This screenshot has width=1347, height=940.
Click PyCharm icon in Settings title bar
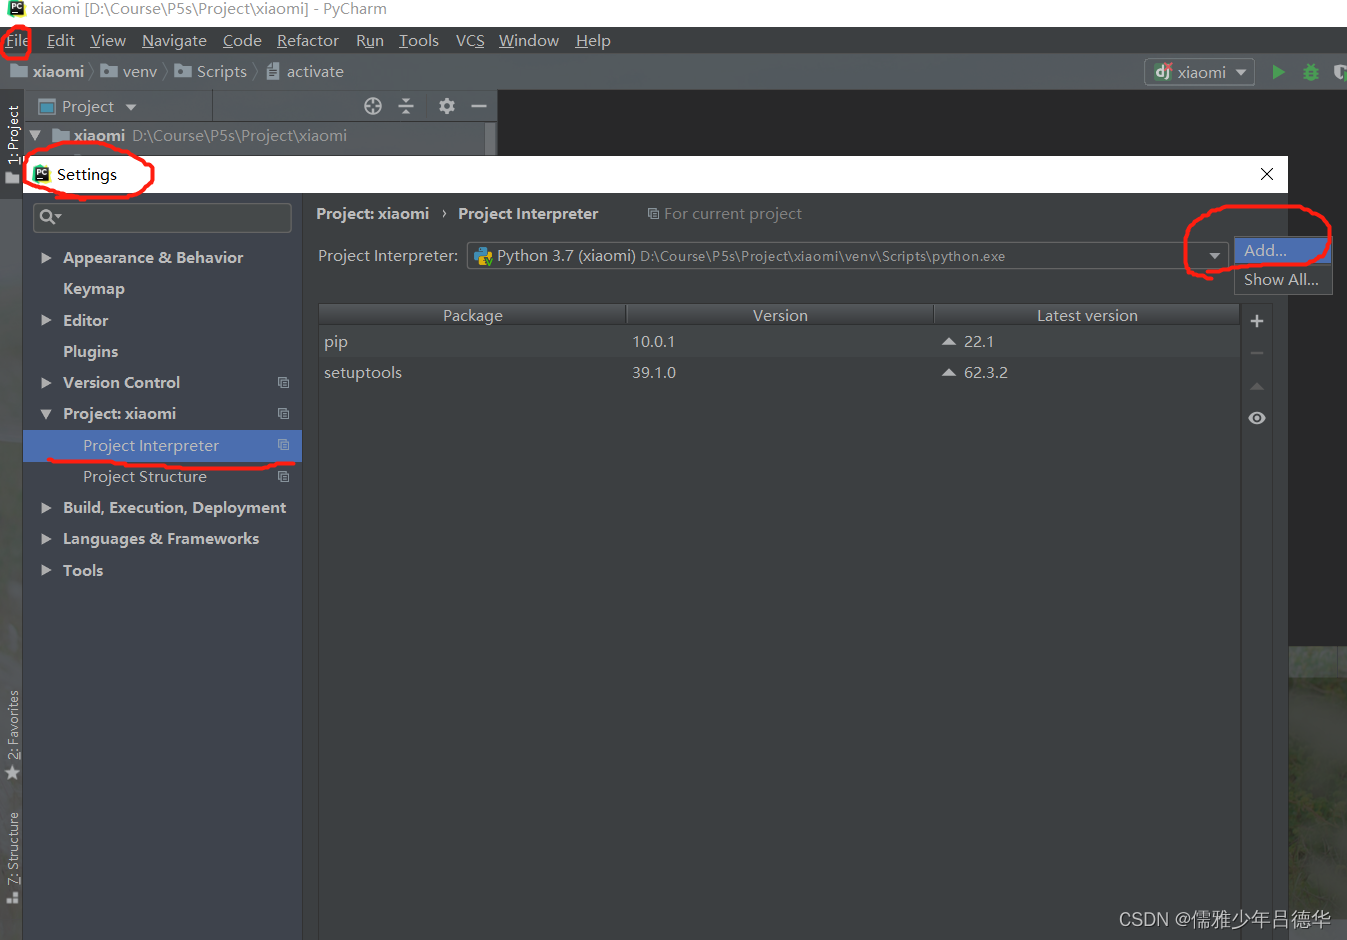[41, 174]
